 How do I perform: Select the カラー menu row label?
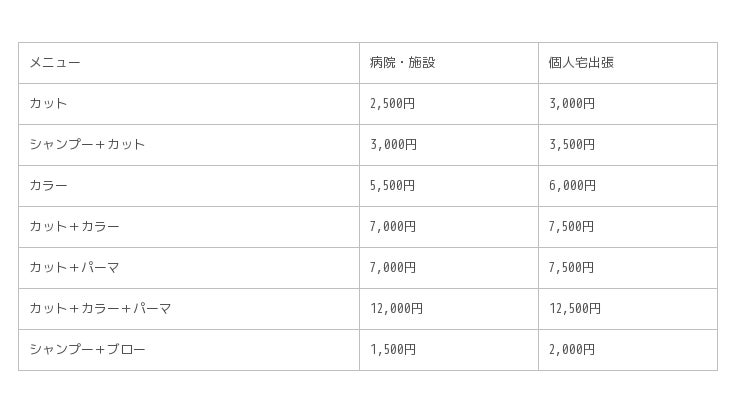[49, 186]
